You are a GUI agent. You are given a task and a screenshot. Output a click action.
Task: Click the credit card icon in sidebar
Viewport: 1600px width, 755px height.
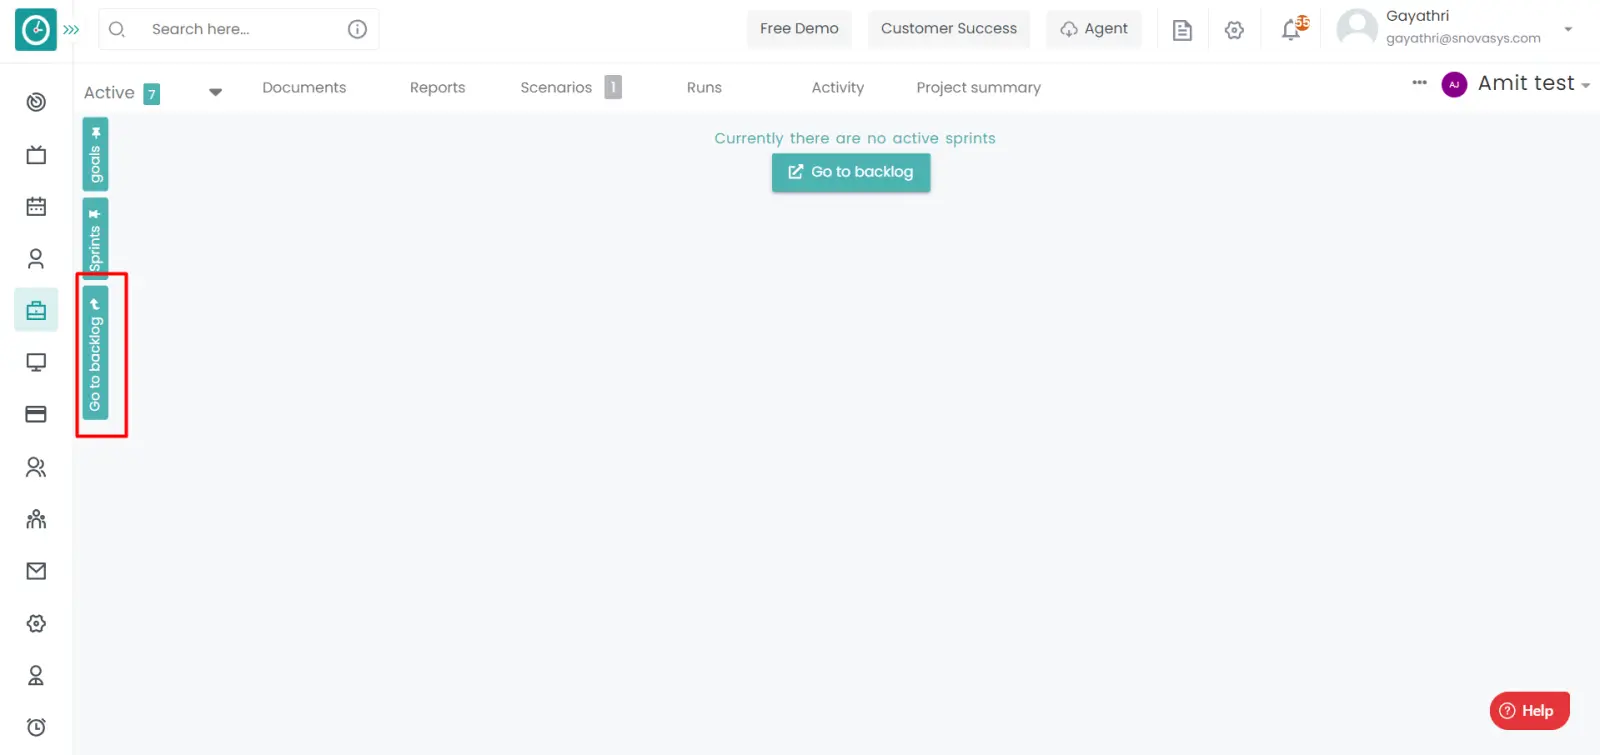(x=36, y=414)
